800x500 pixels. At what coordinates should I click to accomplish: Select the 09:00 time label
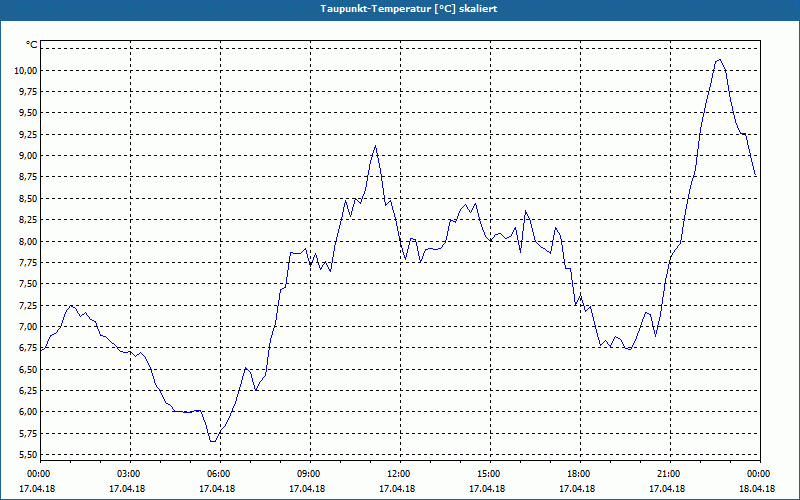(x=310, y=474)
